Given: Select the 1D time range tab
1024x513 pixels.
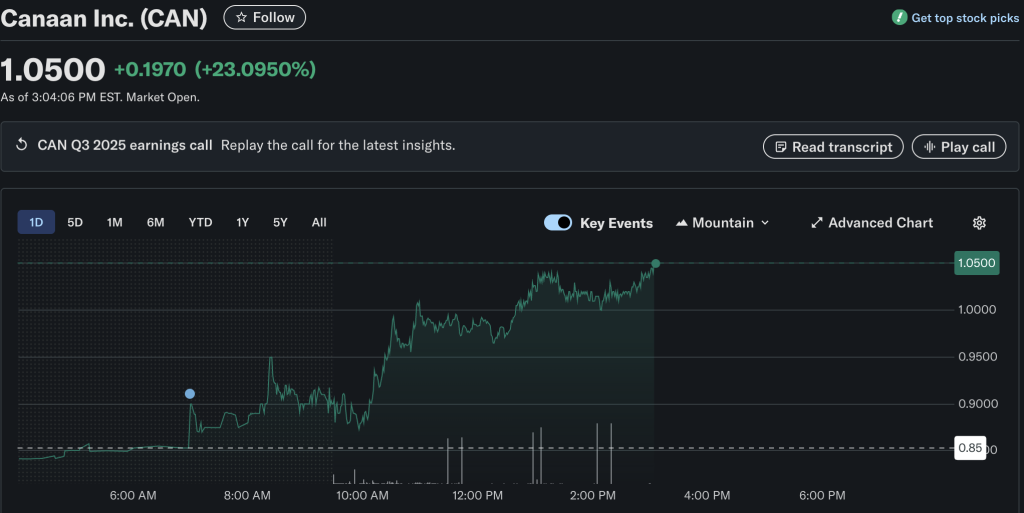Looking at the screenshot, I should pos(36,222).
